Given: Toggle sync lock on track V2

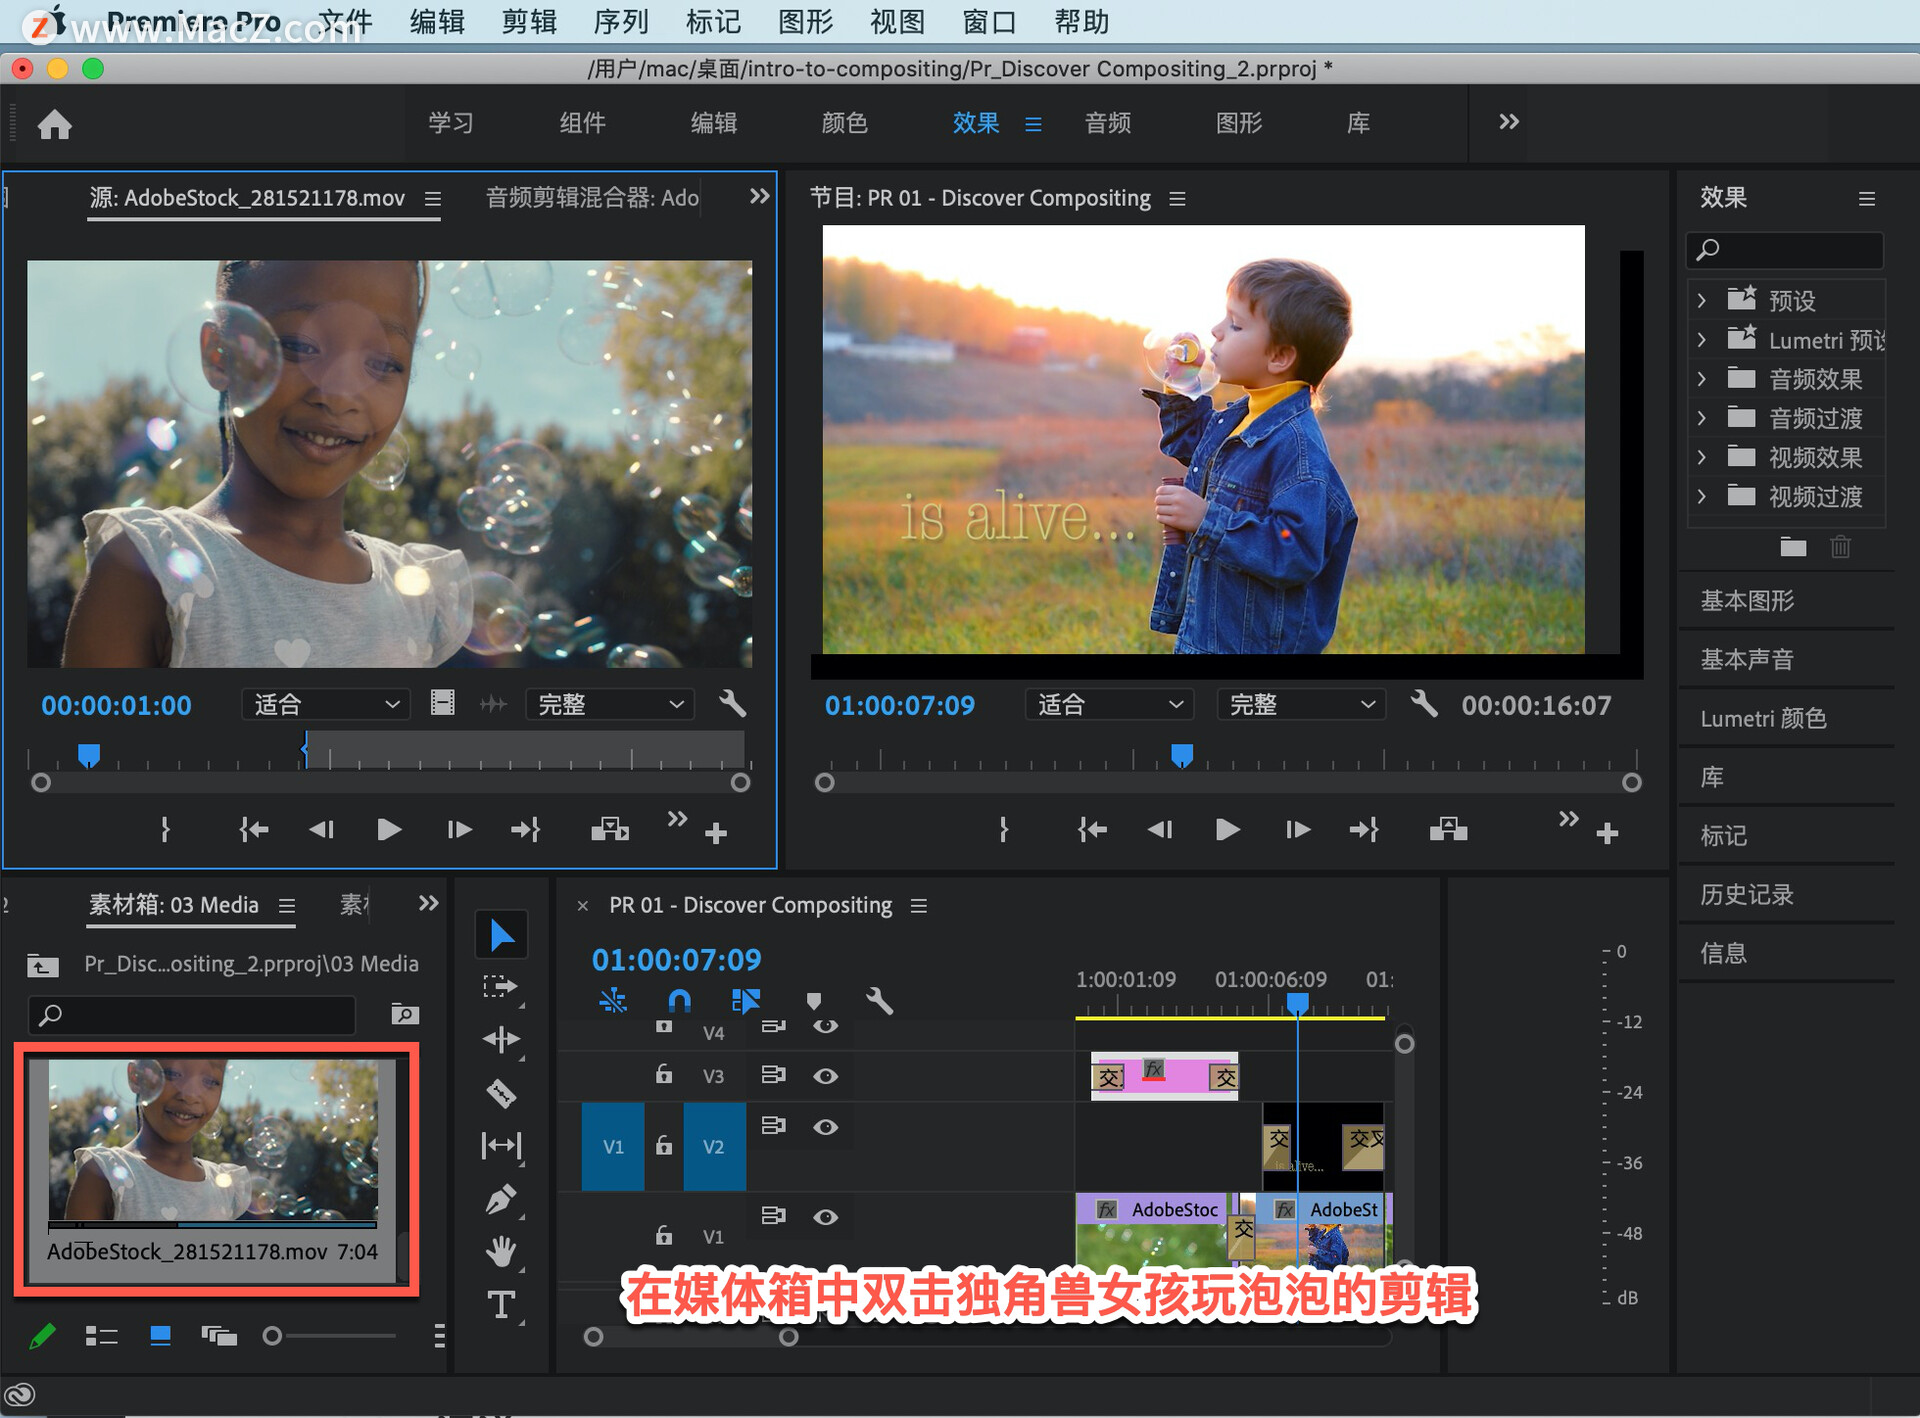Looking at the screenshot, I should [x=773, y=1125].
